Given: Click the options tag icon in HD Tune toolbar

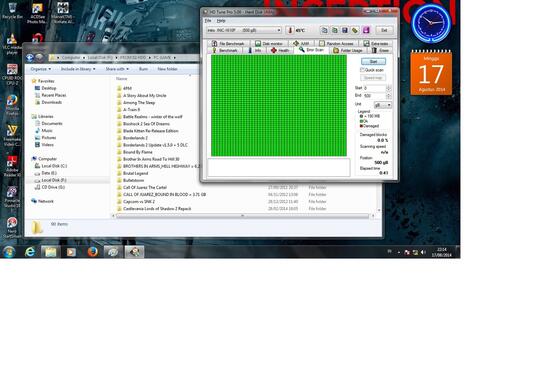Looking at the screenshot, I should click(x=355, y=30).
